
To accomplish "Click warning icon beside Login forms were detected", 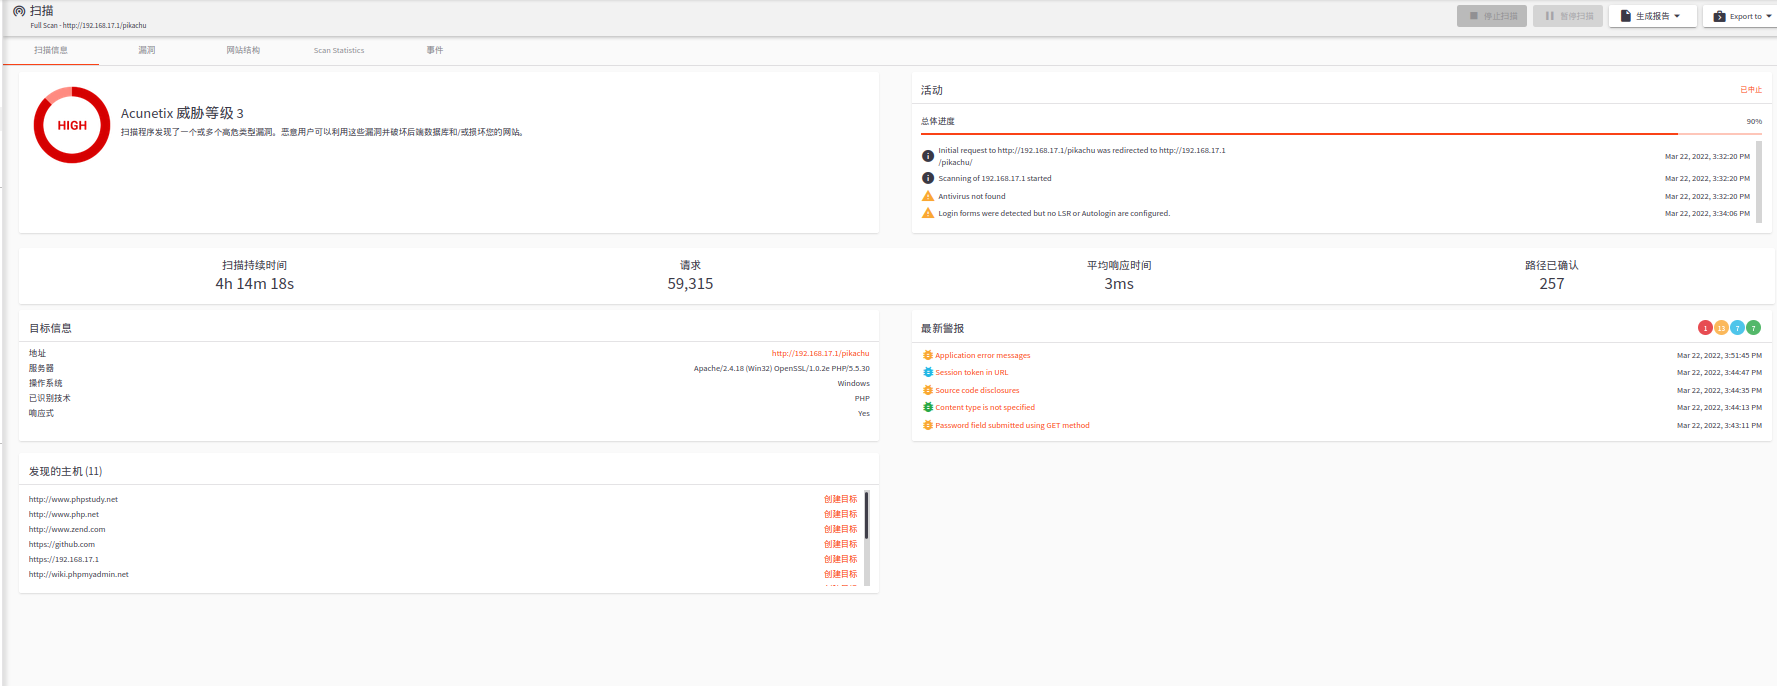I will (x=928, y=213).
